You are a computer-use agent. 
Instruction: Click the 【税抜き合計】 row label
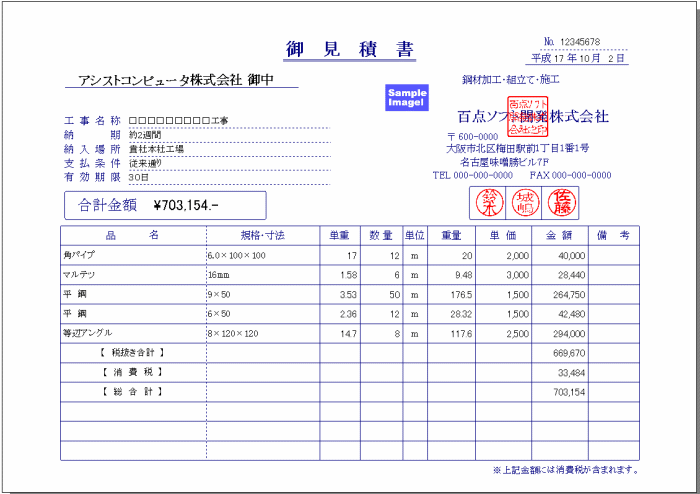(132, 353)
